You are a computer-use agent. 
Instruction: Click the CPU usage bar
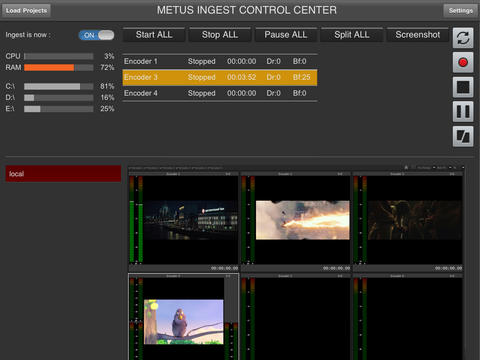(59, 56)
